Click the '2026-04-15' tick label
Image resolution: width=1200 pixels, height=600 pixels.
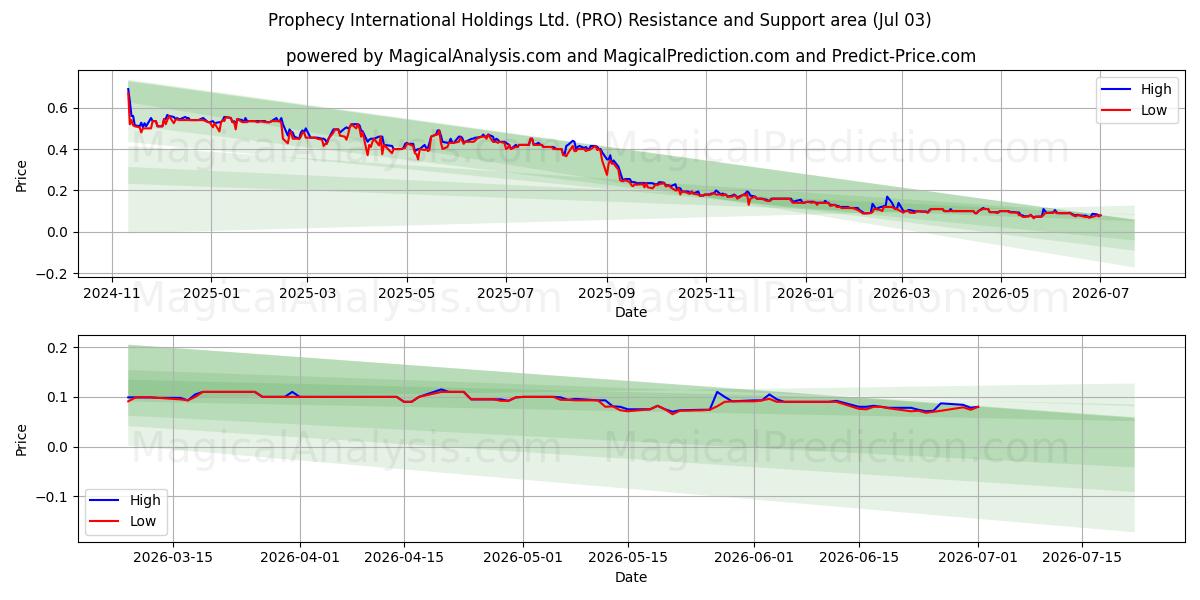(x=404, y=557)
